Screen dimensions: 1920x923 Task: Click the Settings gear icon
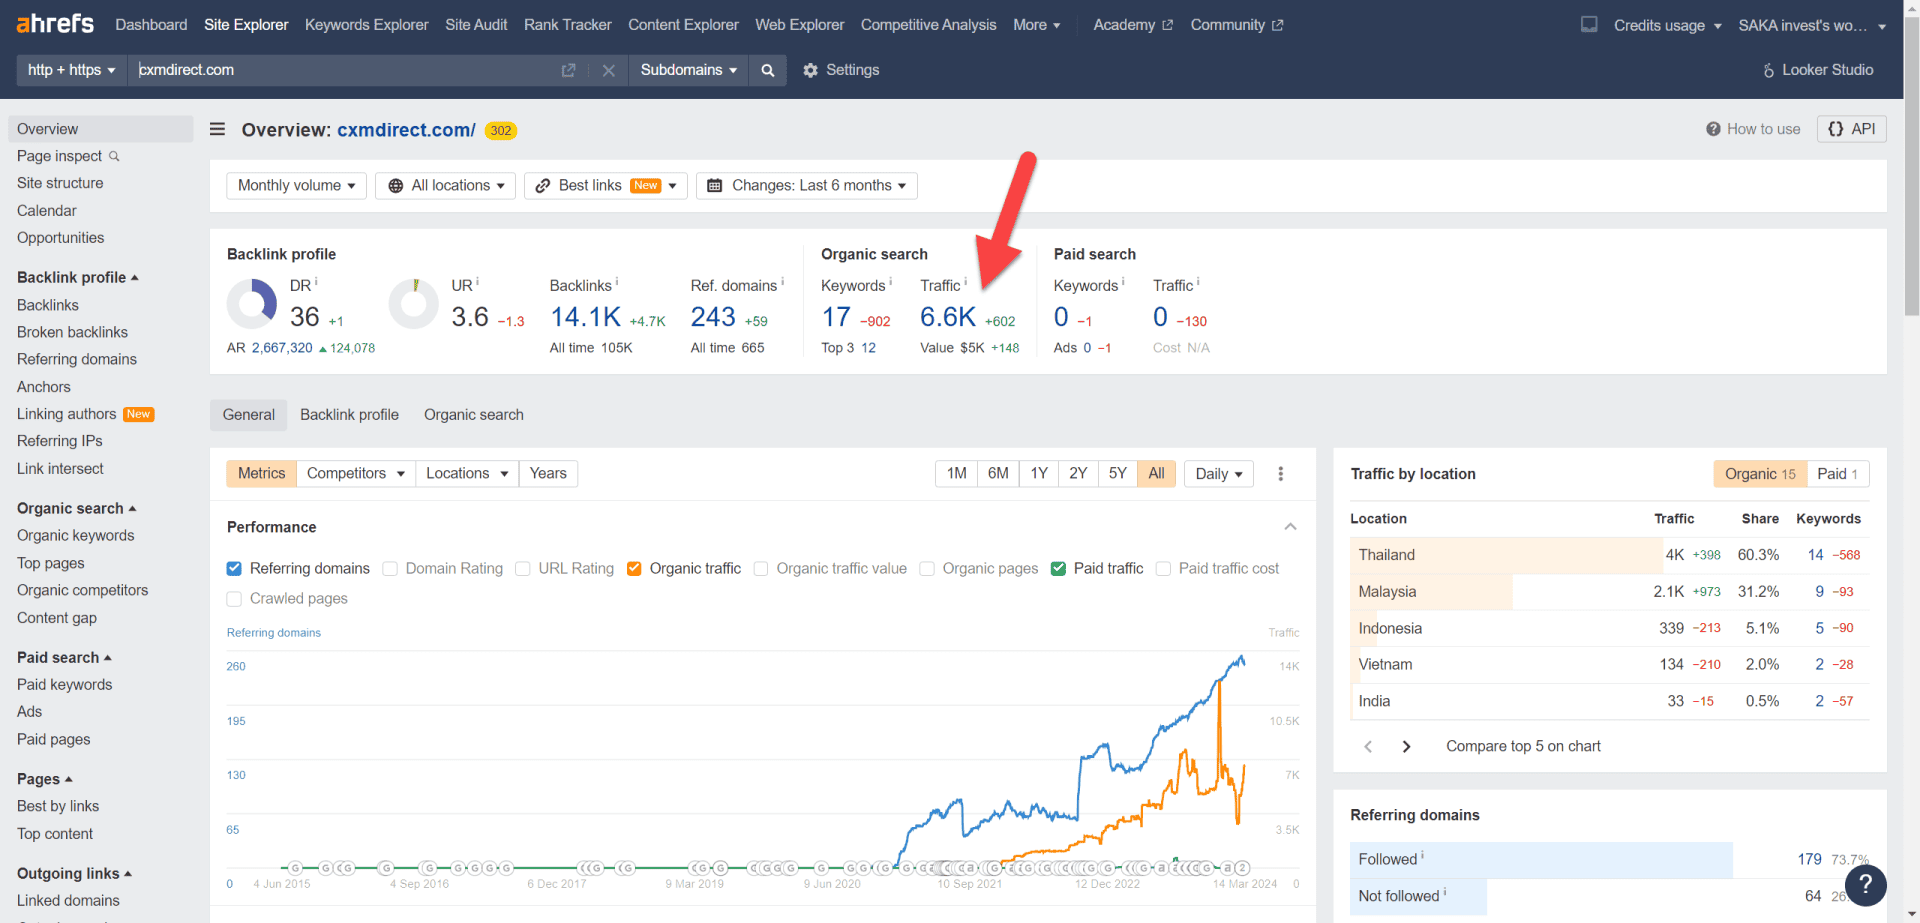click(x=810, y=70)
